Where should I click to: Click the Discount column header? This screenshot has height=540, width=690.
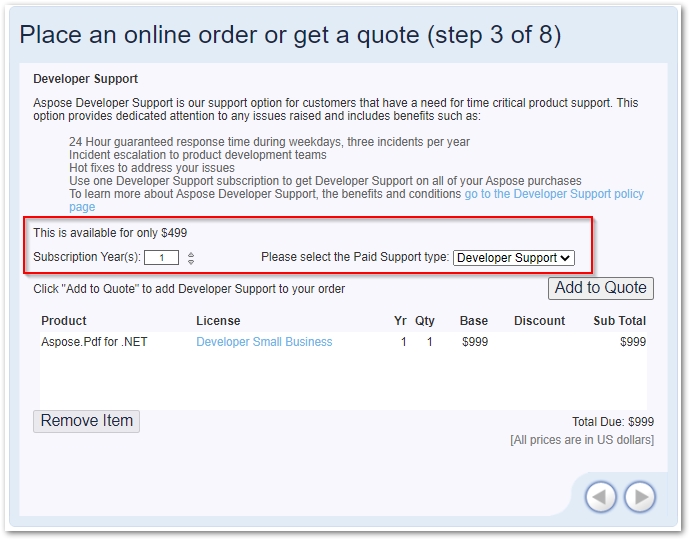coord(539,321)
